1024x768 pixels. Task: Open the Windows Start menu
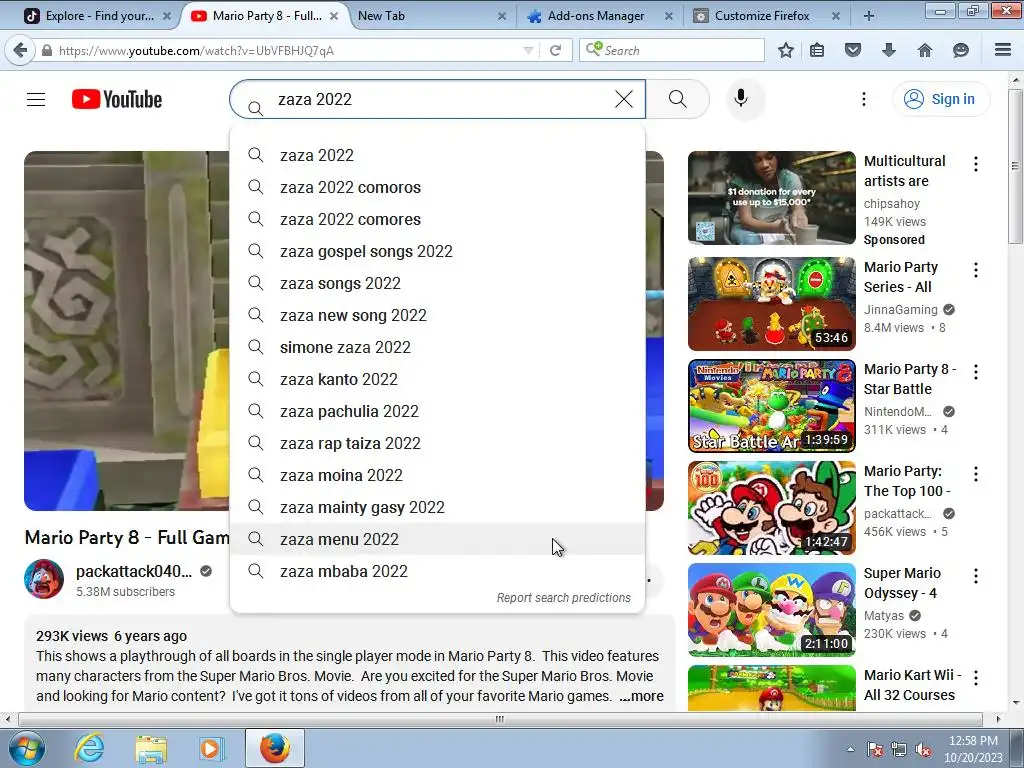pos(26,748)
